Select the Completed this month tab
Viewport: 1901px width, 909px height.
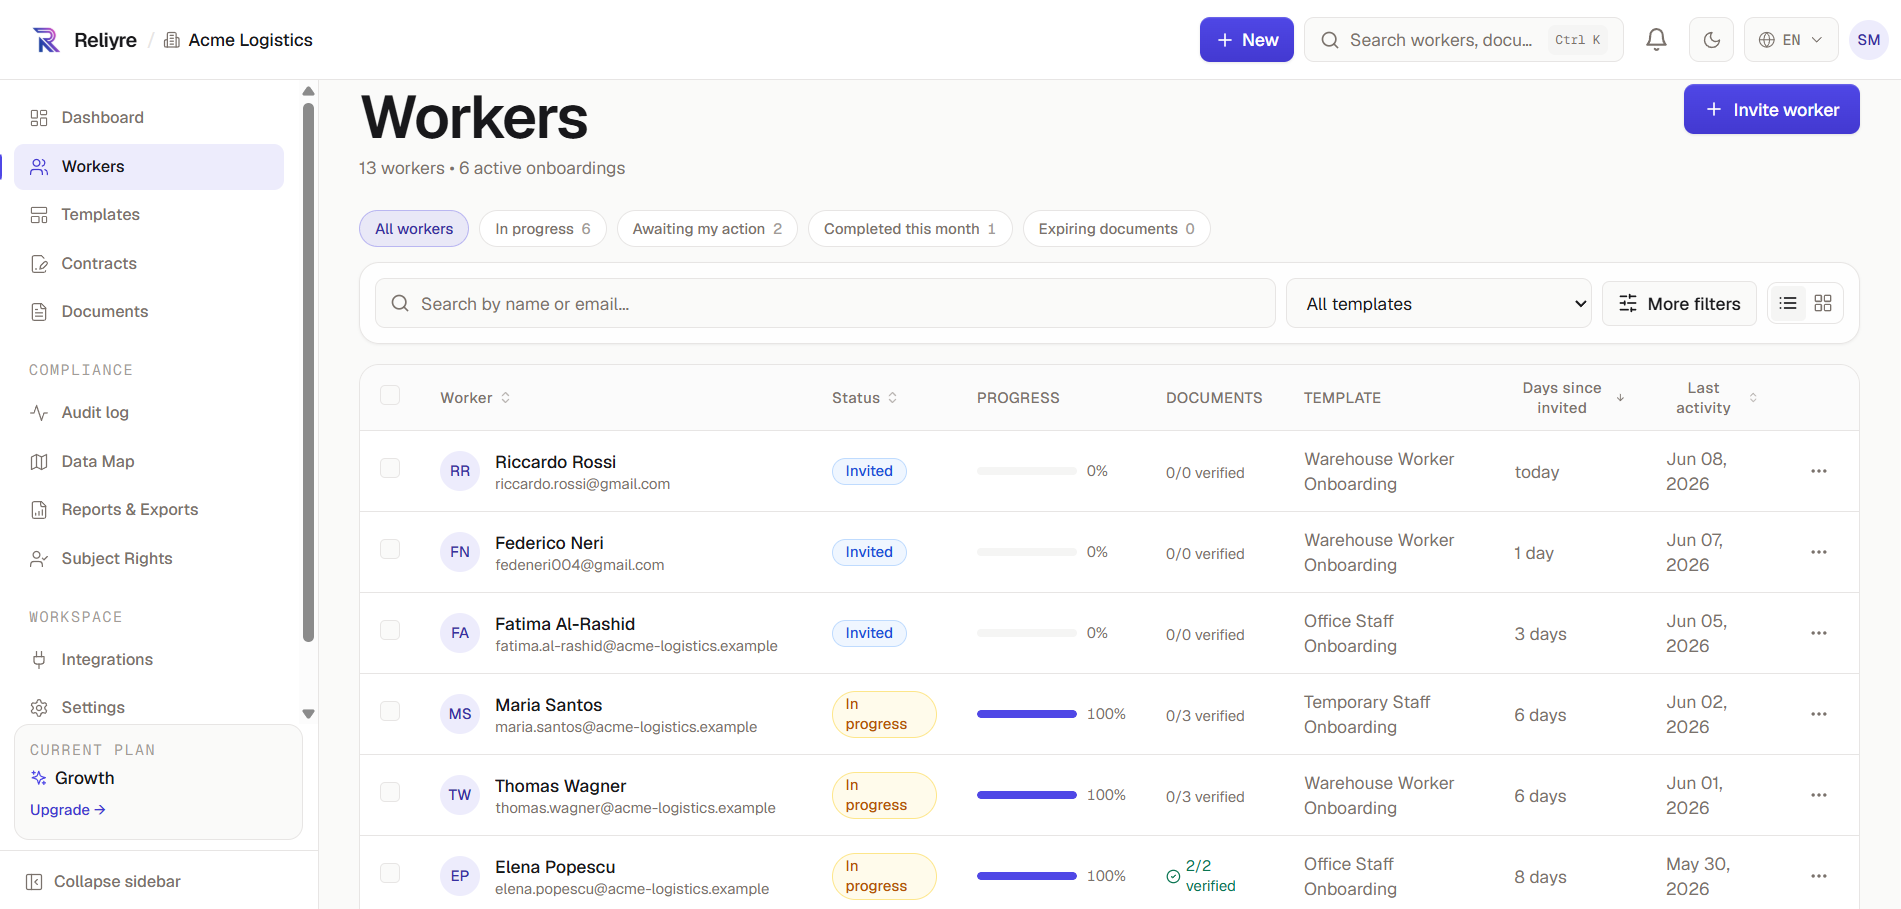click(x=910, y=229)
